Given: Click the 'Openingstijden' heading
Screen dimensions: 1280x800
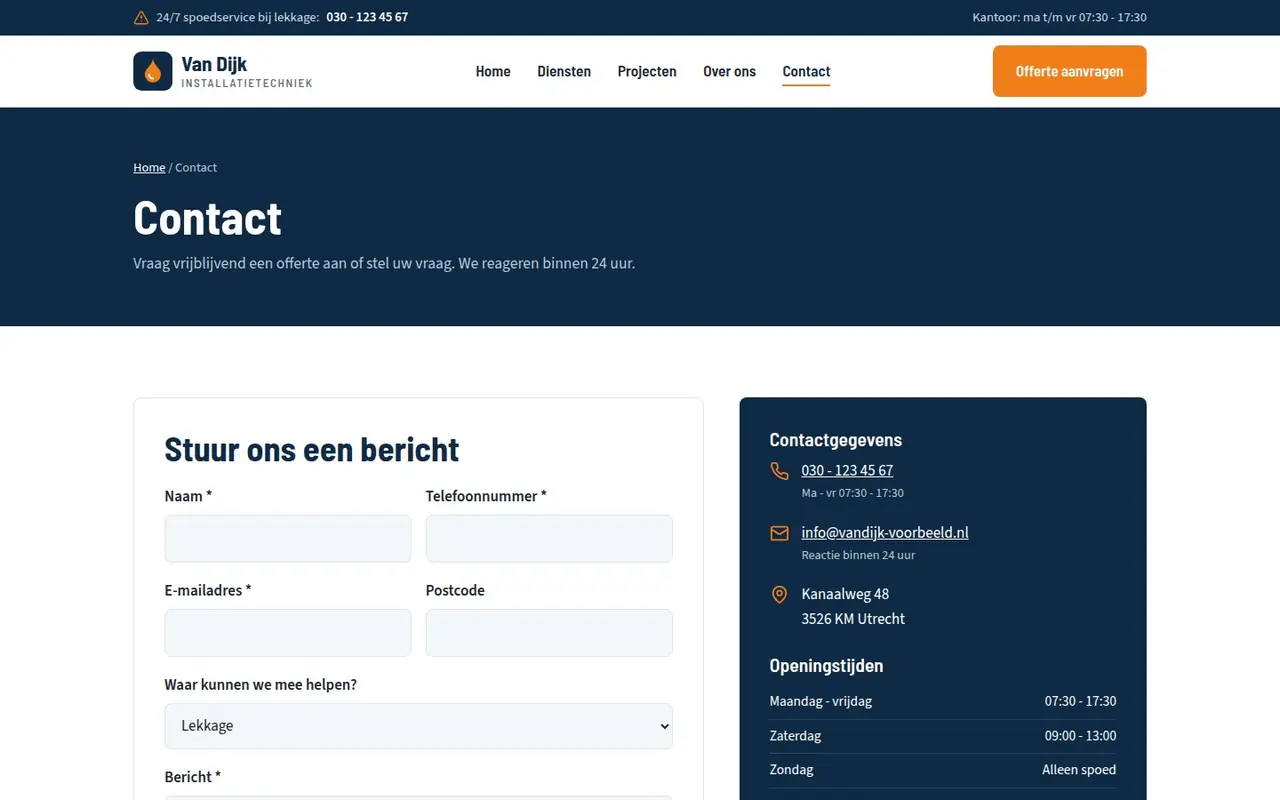Looking at the screenshot, I should pos(826,666).
